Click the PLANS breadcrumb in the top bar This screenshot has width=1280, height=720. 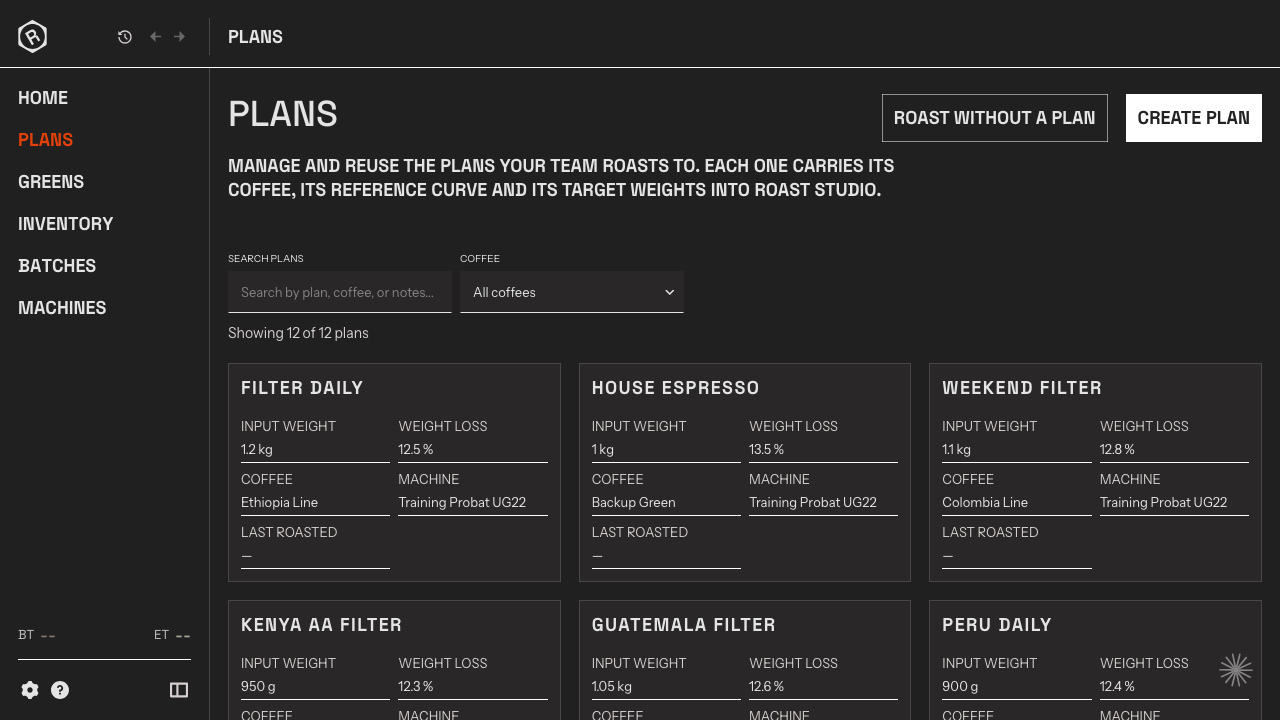click(255, 37)
